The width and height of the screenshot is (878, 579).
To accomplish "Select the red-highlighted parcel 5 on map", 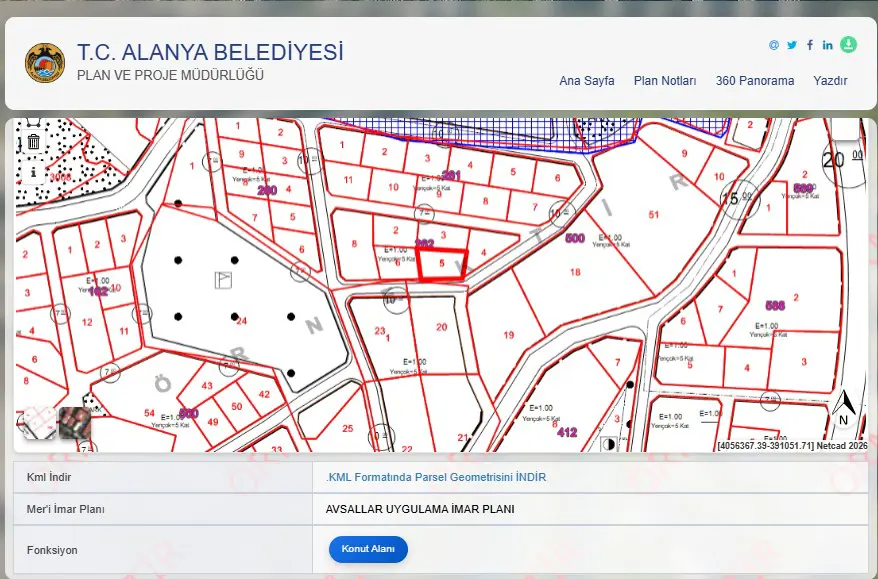I will pos(442,264).
